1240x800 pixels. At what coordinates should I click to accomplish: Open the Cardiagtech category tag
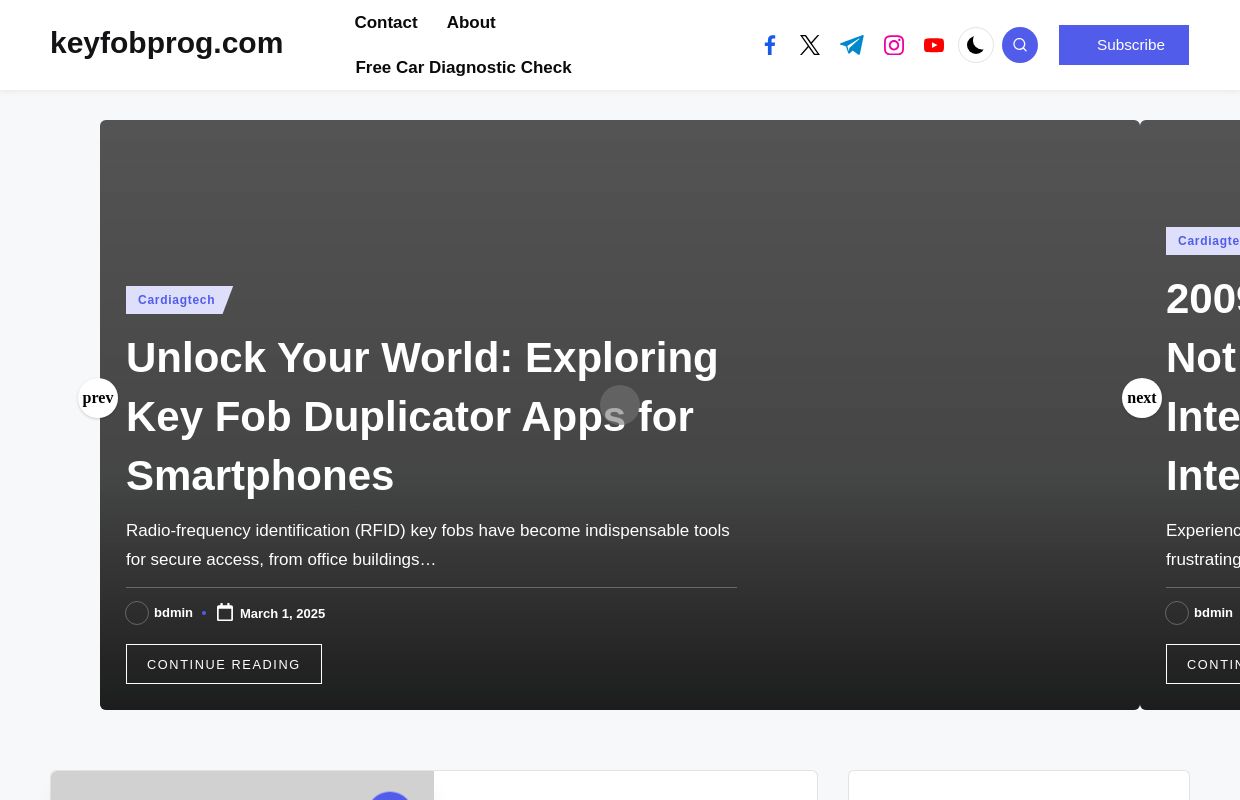pos(176,300)
